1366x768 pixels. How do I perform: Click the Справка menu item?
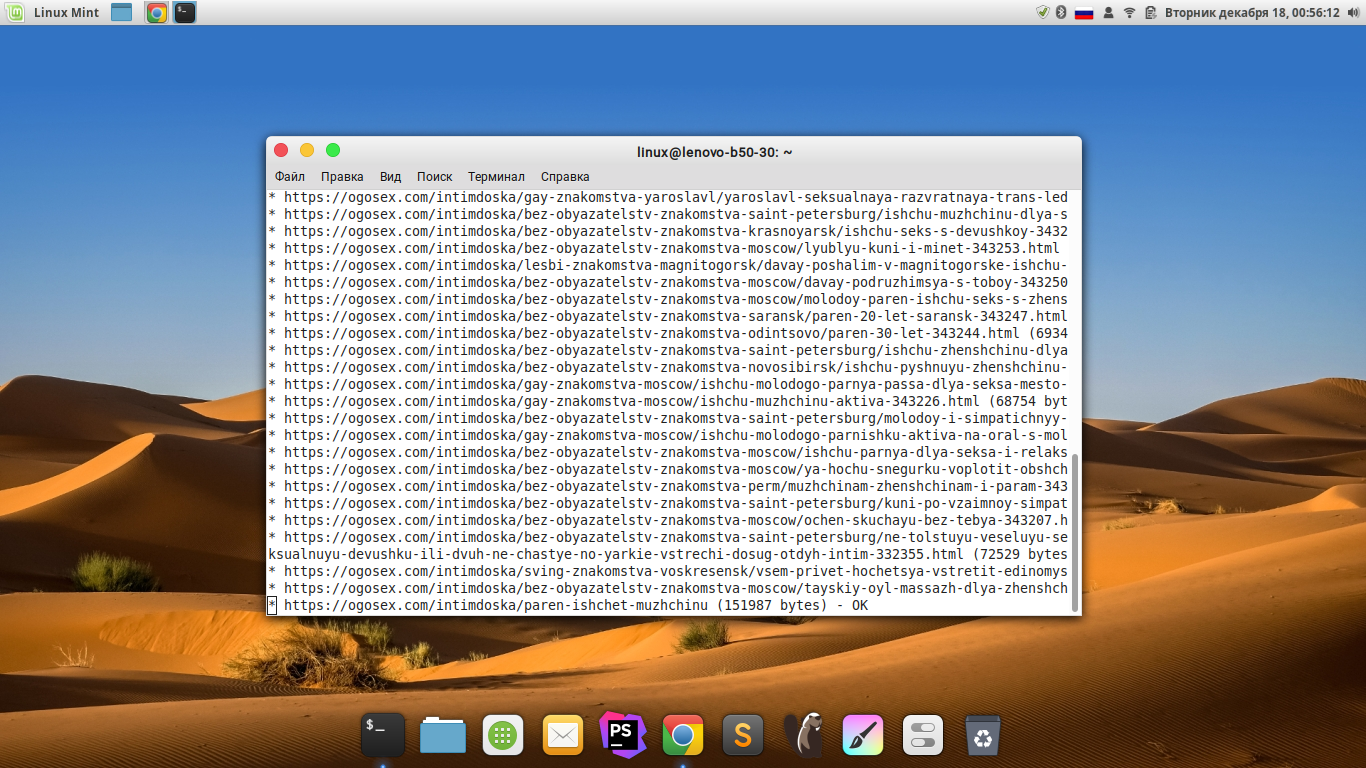coord(565,177)
